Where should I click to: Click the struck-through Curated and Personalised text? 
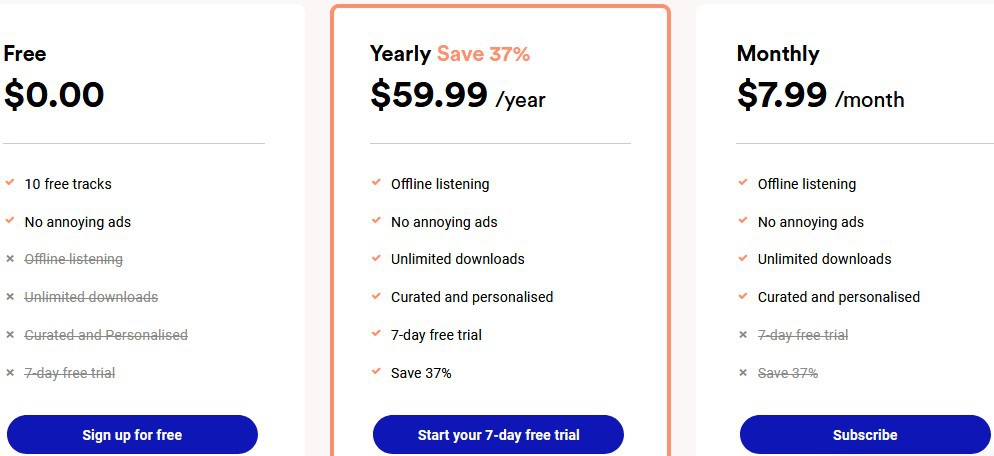click(x=106, y=335)
